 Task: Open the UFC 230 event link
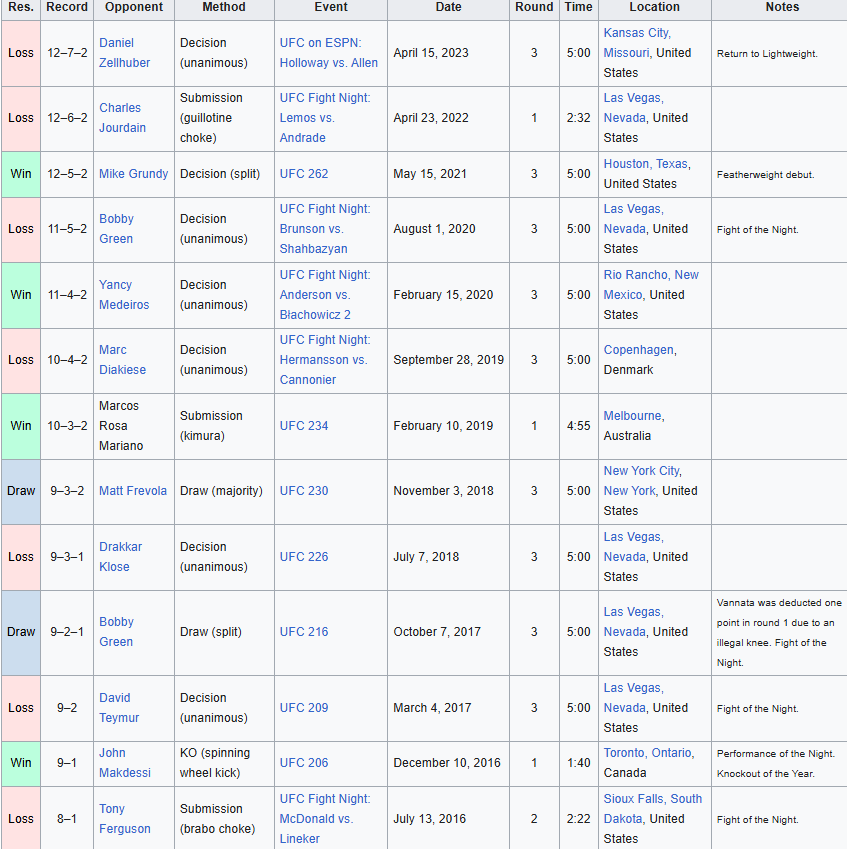(x=304, y=491)
